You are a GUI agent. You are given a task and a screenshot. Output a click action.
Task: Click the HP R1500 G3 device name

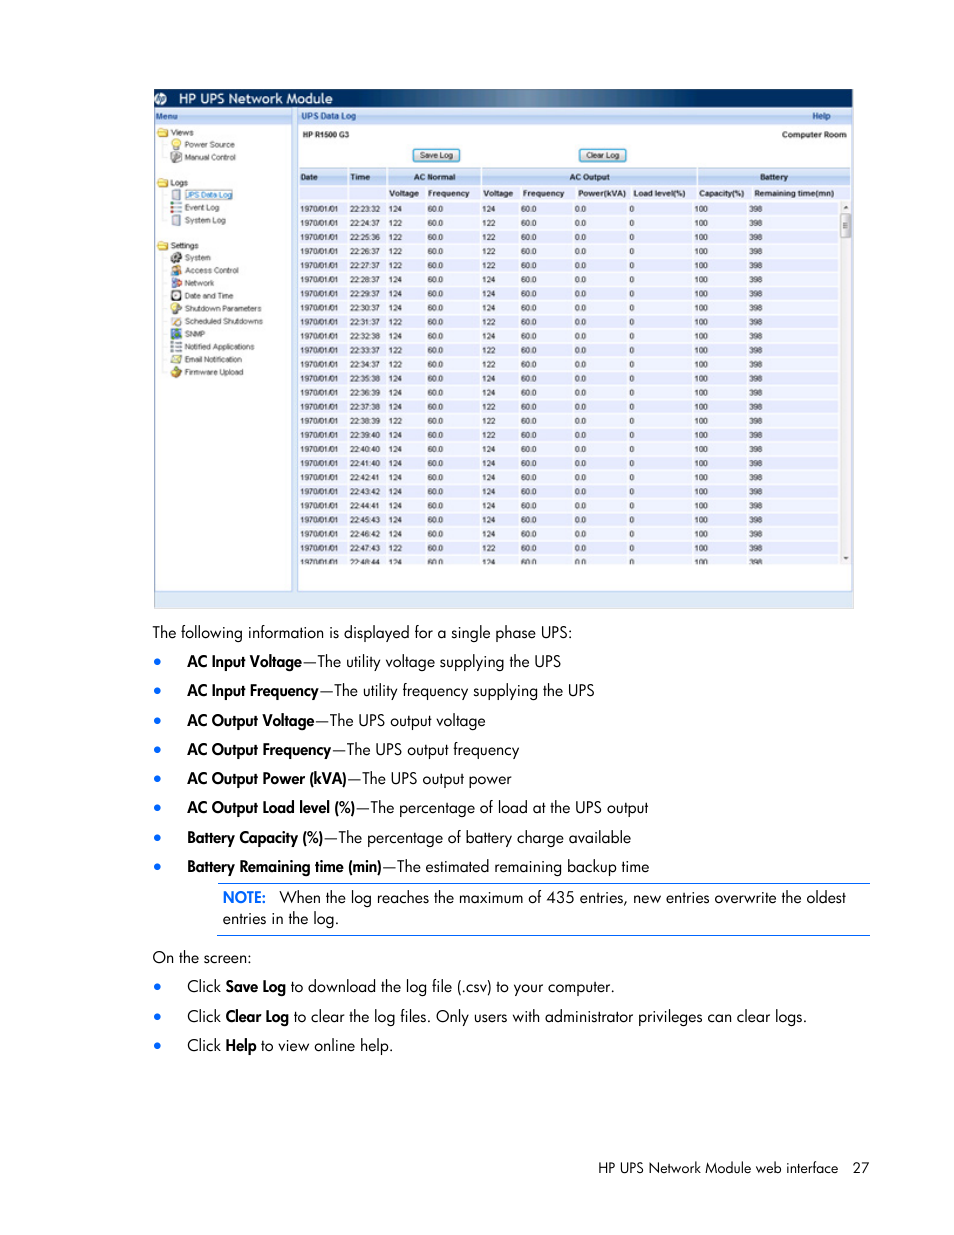(326, 135)
